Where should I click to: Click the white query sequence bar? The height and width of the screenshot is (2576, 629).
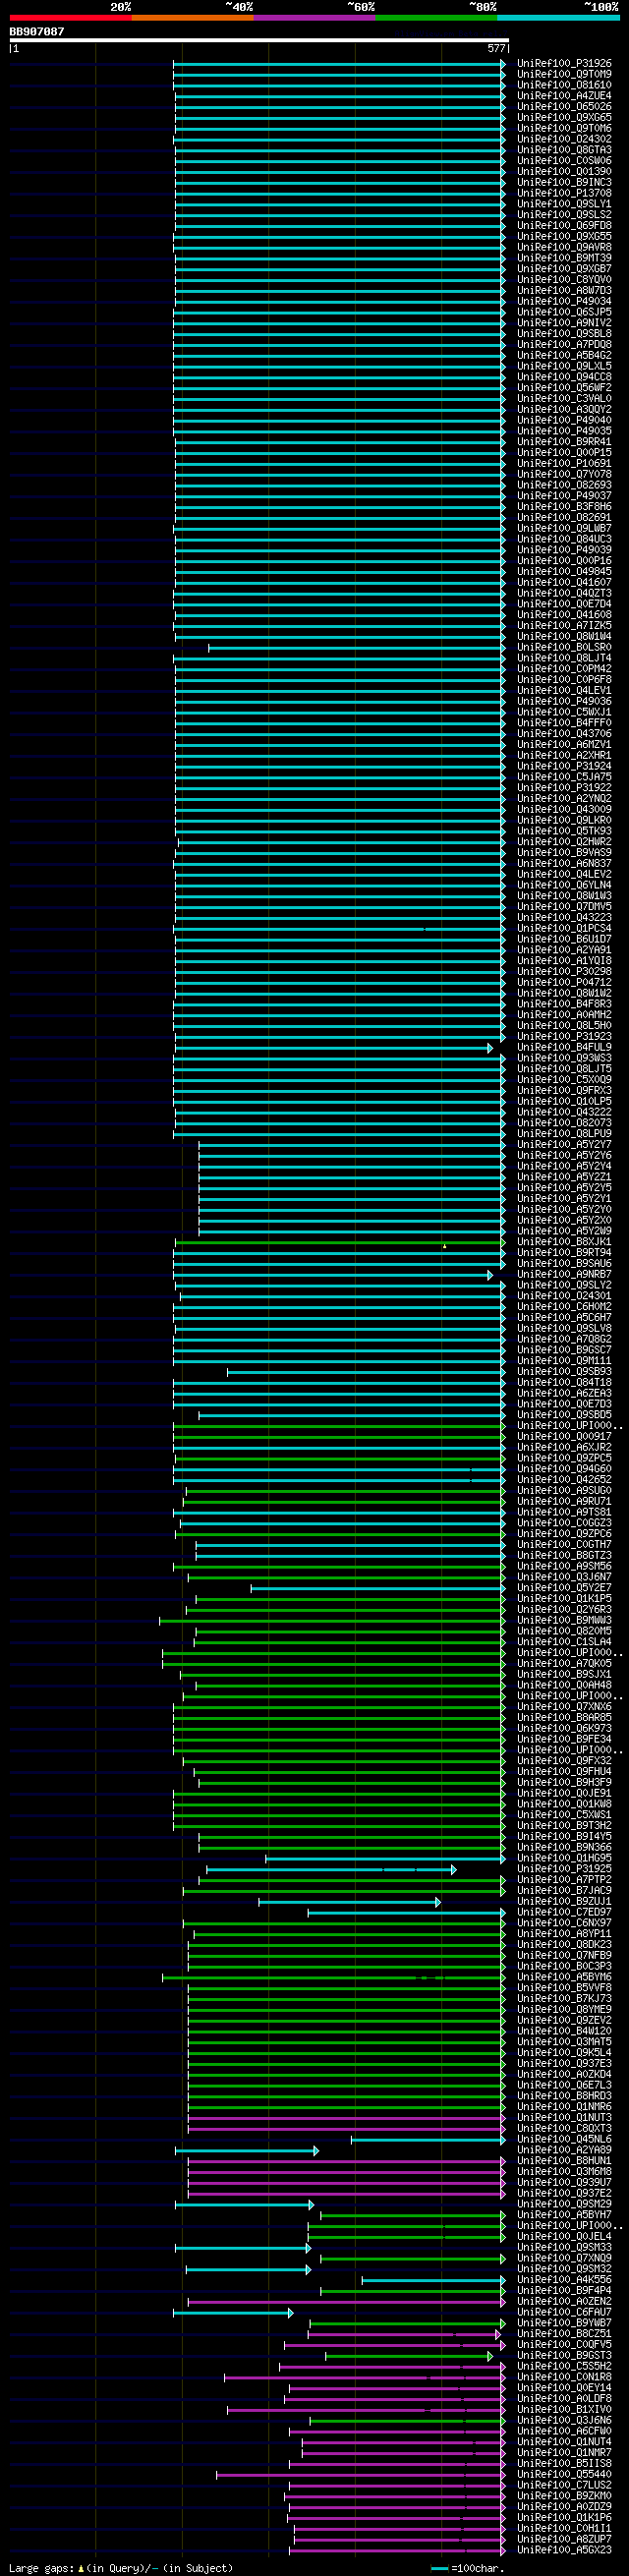pos(259,41)
